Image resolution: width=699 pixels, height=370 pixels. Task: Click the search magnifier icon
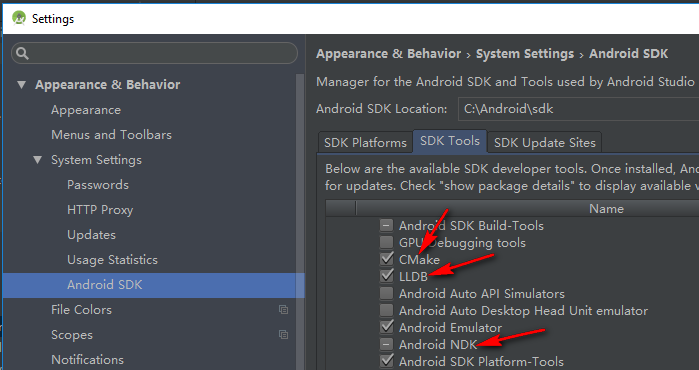tap(22, 53)
